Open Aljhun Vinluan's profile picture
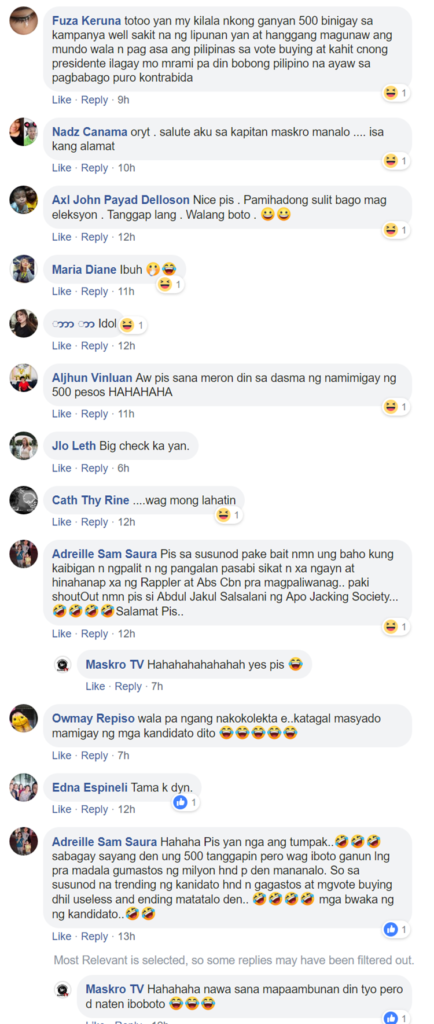The height and width of the screenshot is (1024, 434). click(23, 377)
